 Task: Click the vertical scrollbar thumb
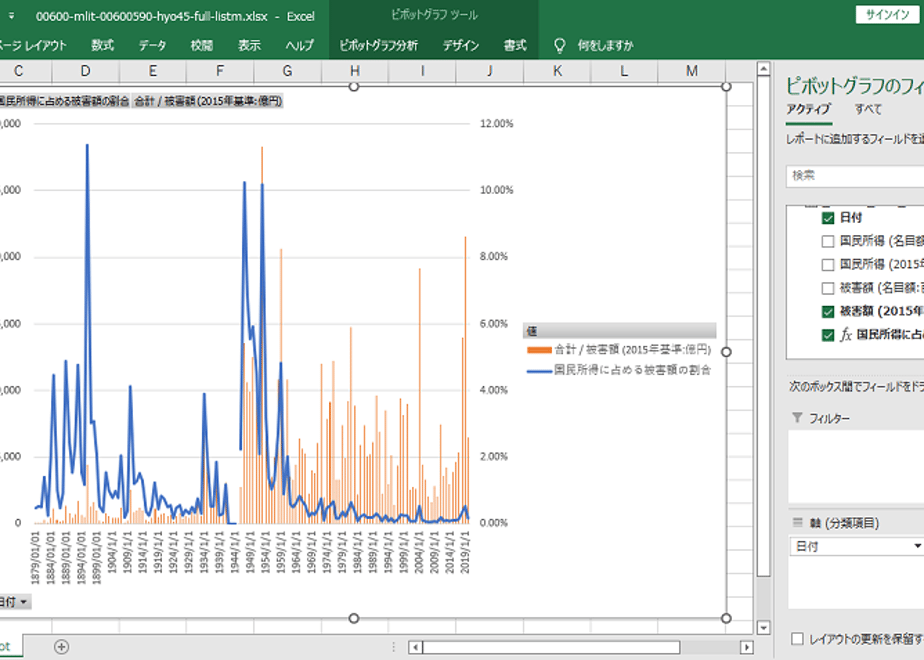763,326
